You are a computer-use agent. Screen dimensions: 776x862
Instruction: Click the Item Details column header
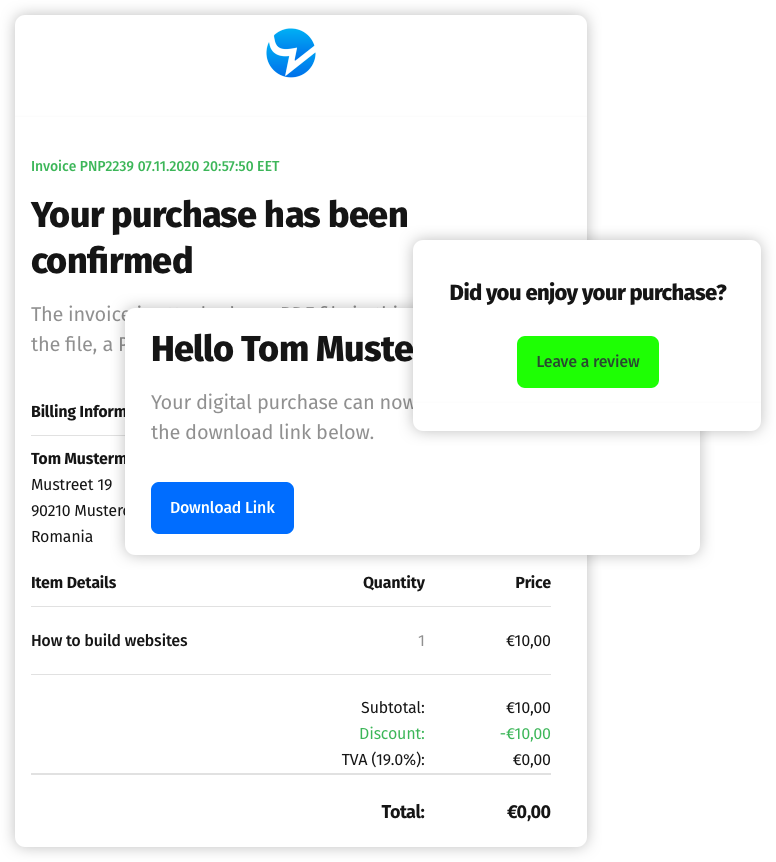click(x=74, y=582)
